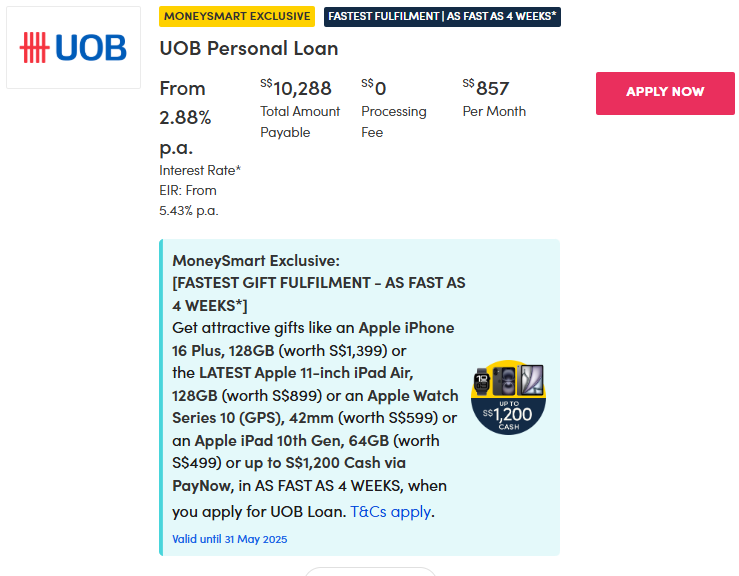Click the partially visible button below promo box
This screenshot has height=576, width=739.
pos(370,571)
